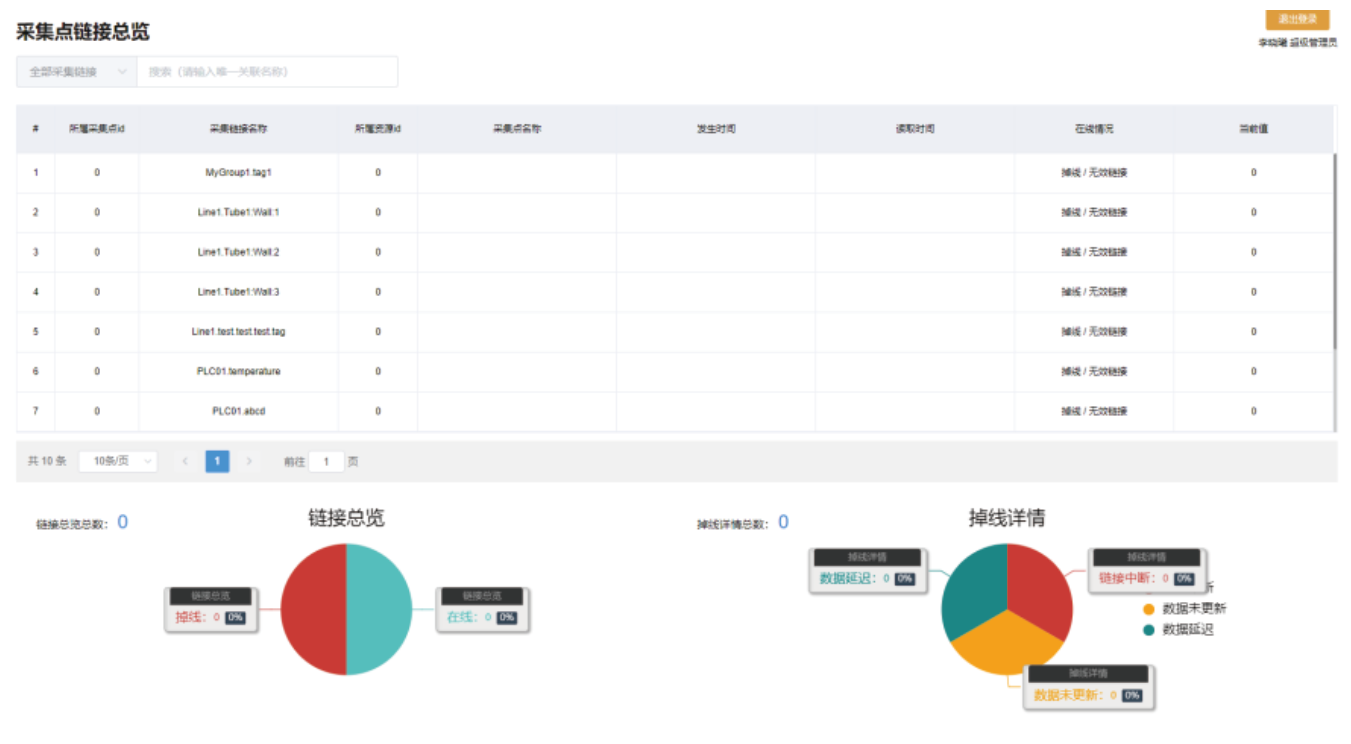
Task: Click the table's vertical scrollbar
Action: (1334, 250)
